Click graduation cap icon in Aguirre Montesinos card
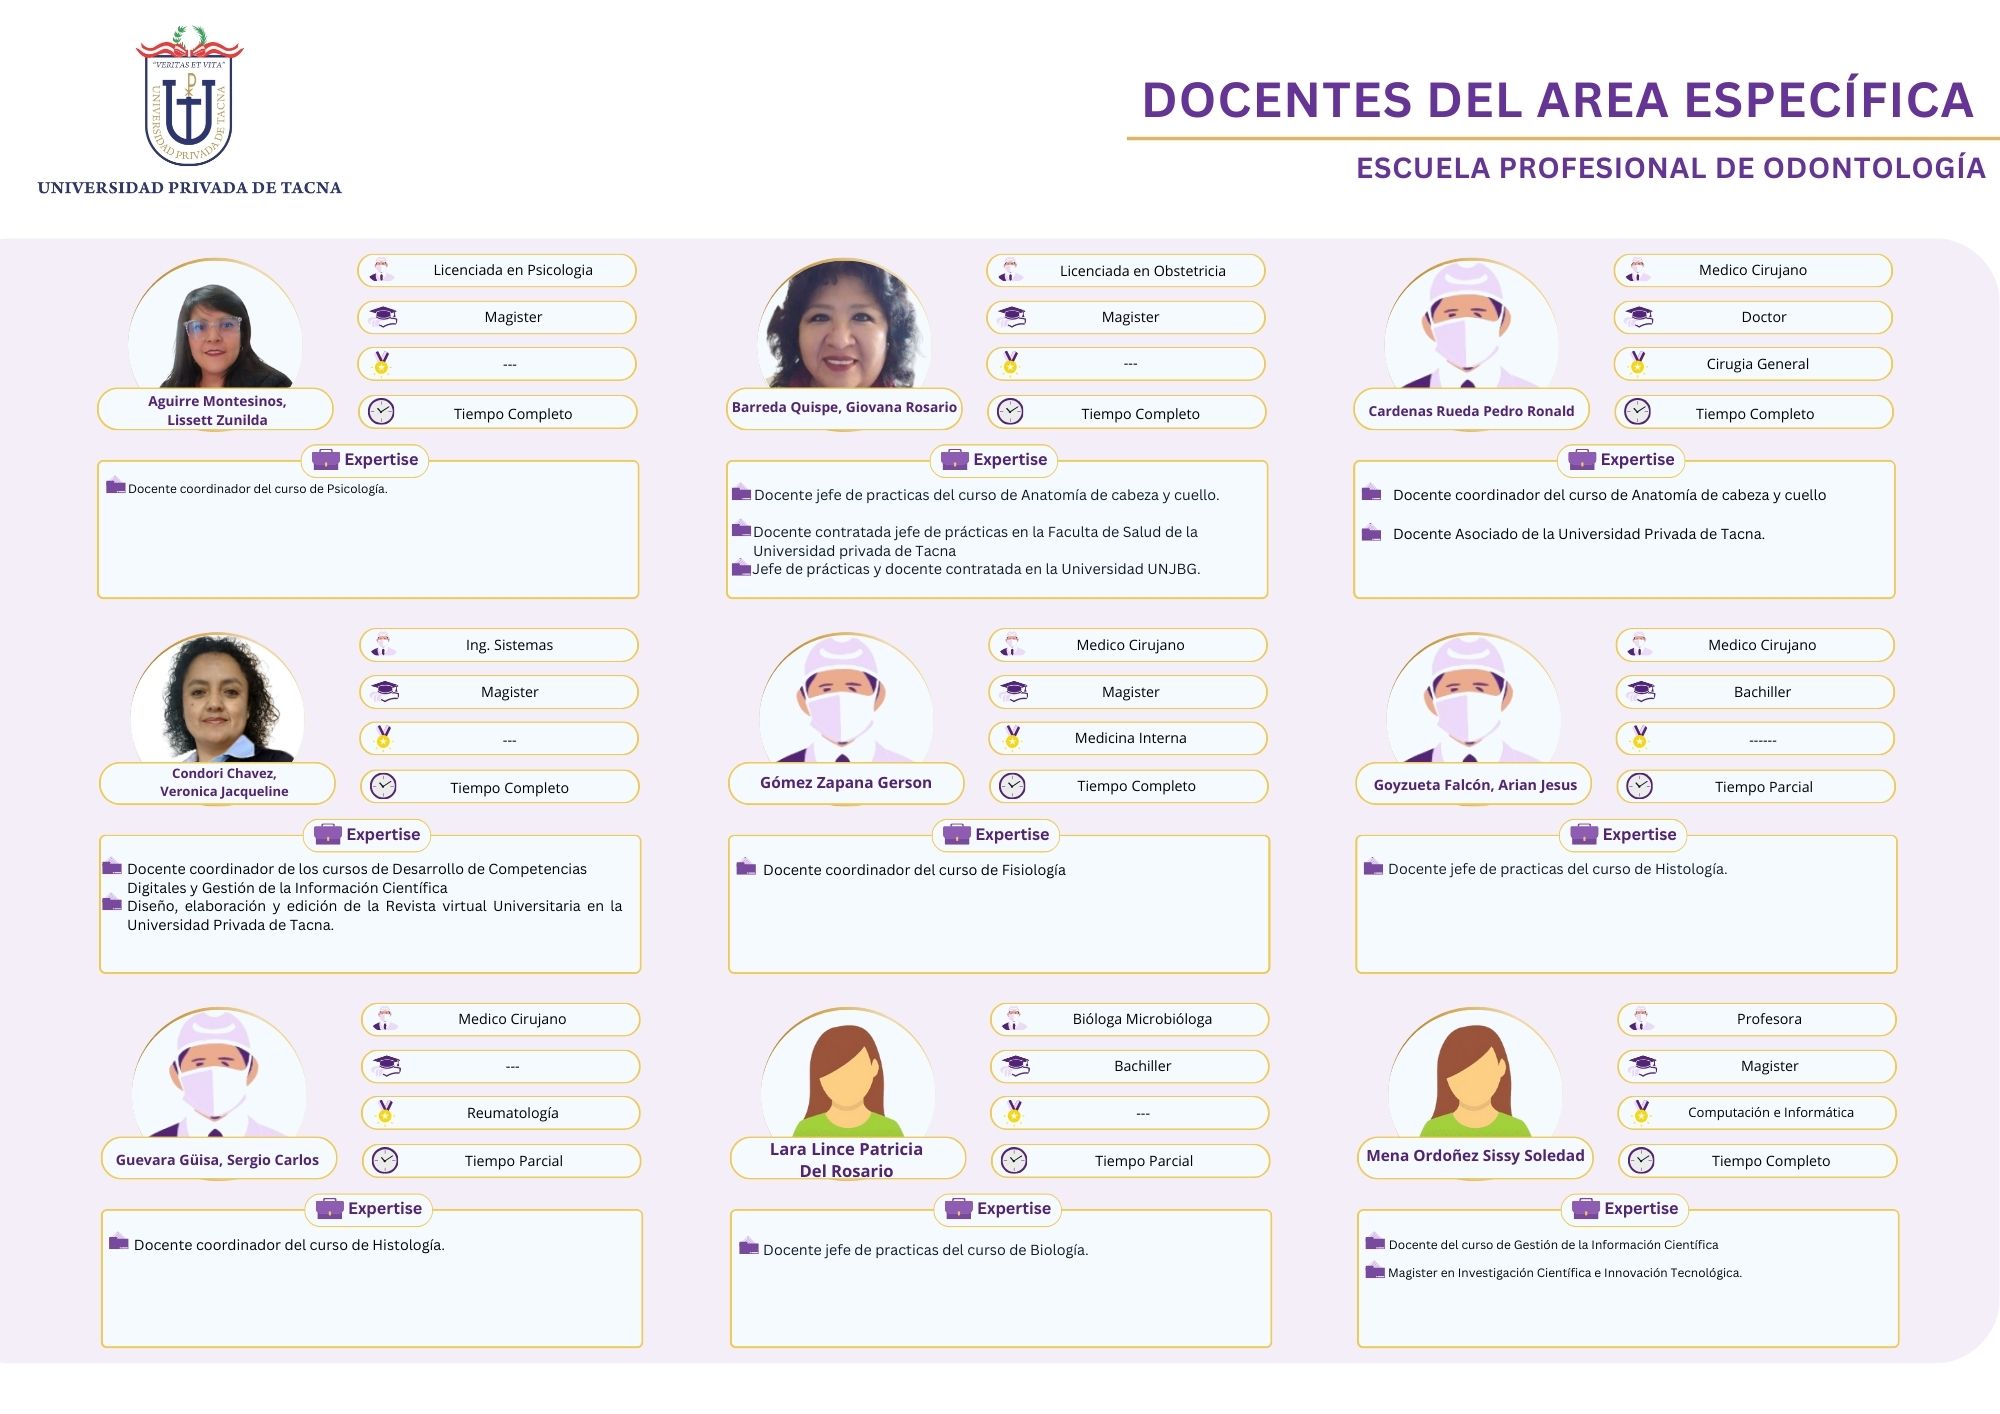Screen dimensions: 2000x1414 tap(383, 317)
